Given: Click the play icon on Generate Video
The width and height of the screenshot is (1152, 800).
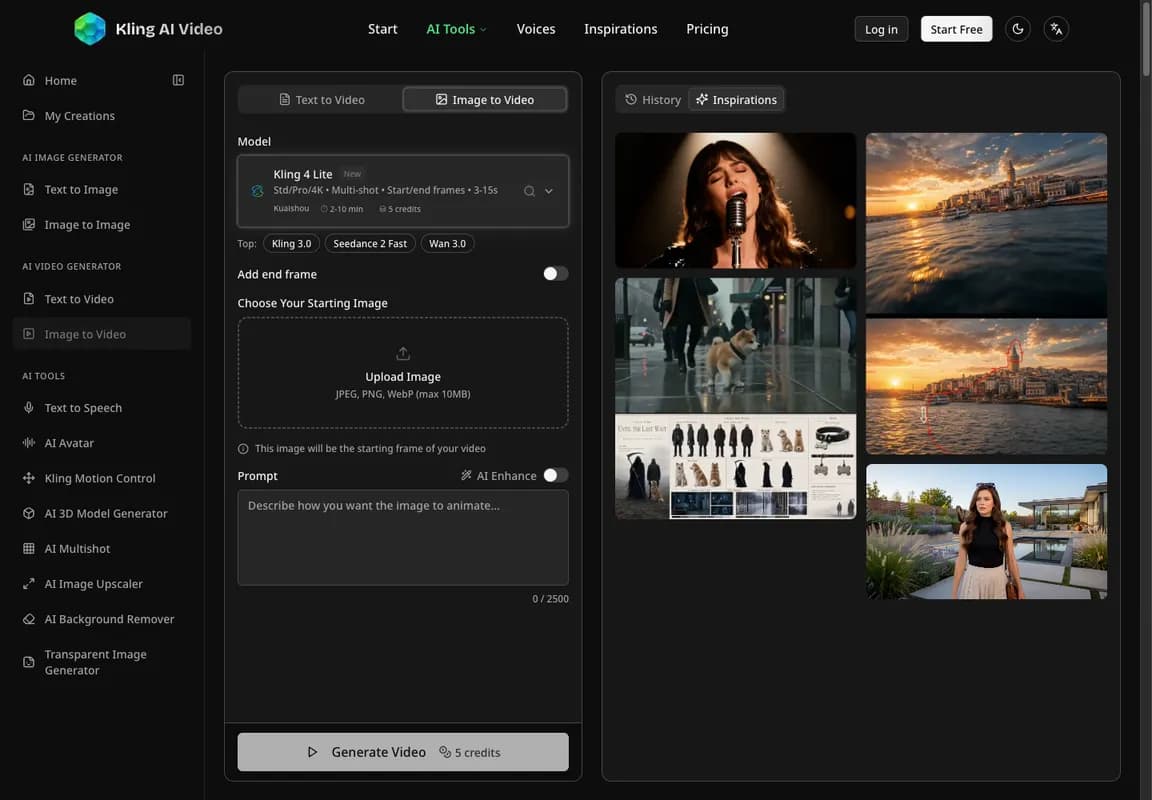Looking at the screenshot, I should click(x=312, y=752).
